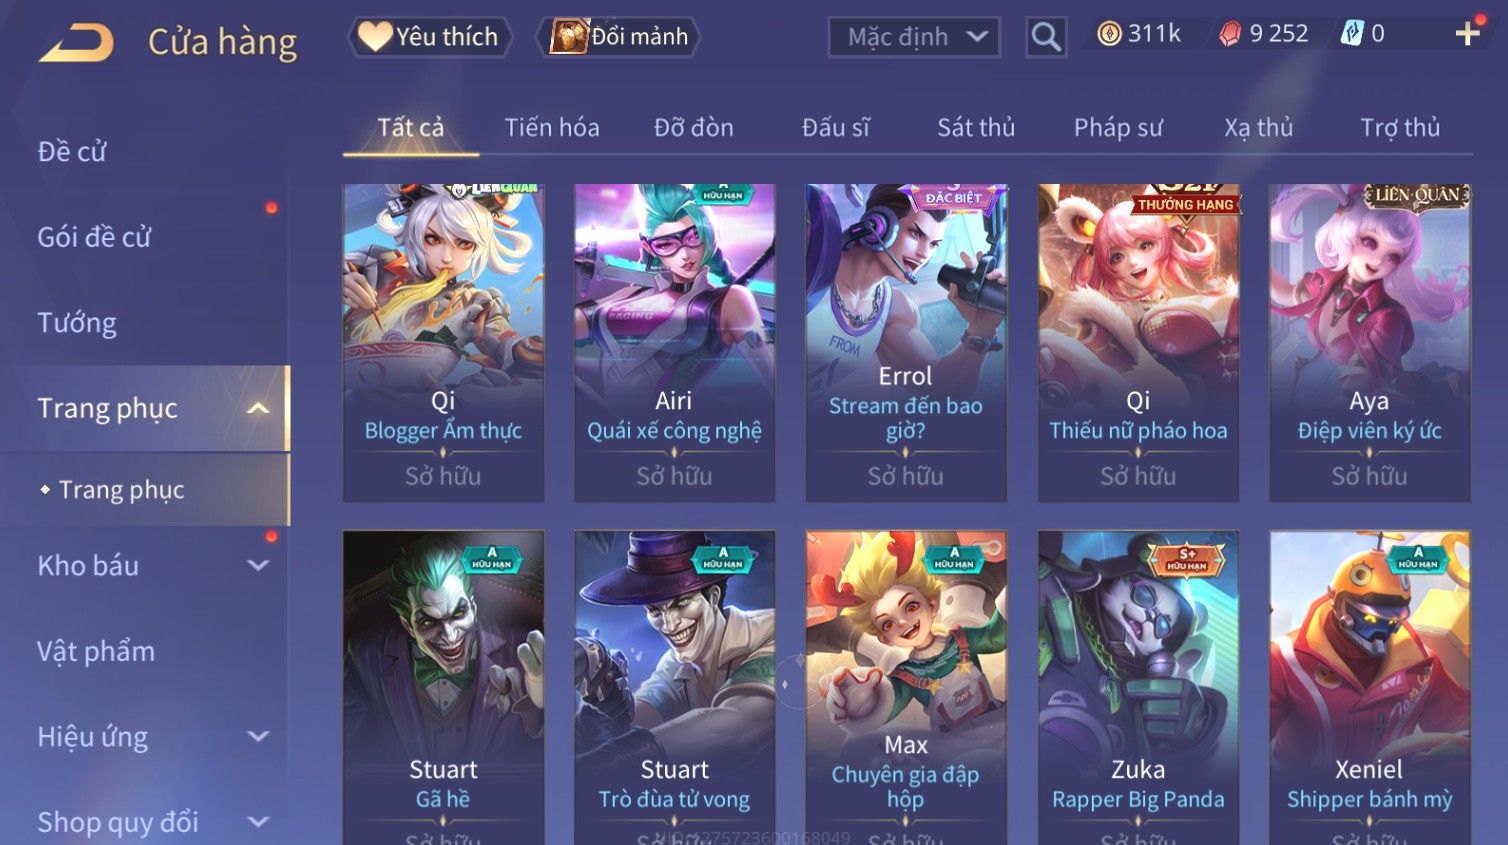
Task: Tap the blue voucher currency icon
Action: [1352, 34]
